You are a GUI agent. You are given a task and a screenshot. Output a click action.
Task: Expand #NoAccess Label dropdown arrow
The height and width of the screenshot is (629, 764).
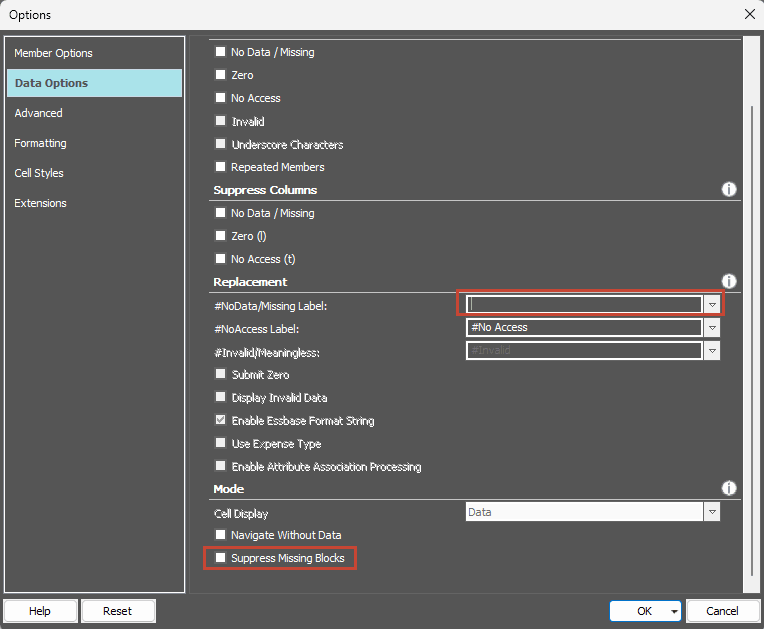[x=712, y=327]
